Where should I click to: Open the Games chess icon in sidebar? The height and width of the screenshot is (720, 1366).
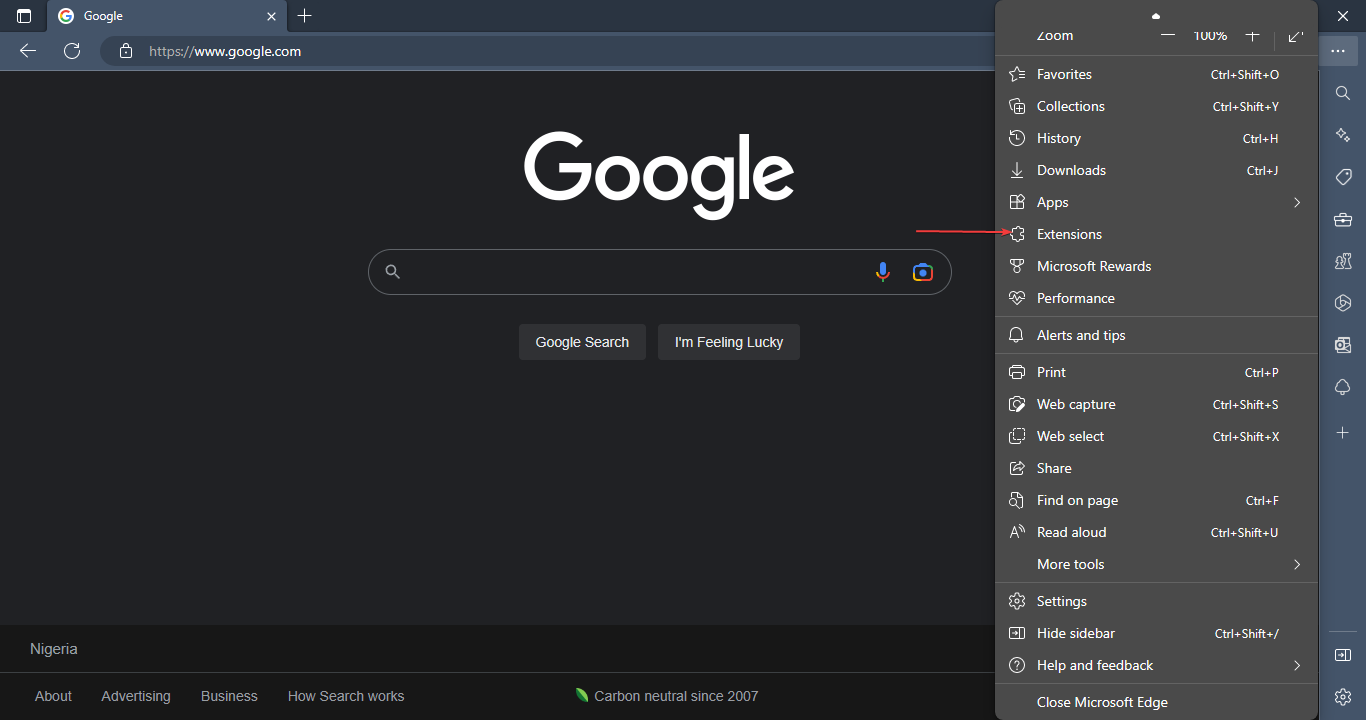[x=1343, y=261]
